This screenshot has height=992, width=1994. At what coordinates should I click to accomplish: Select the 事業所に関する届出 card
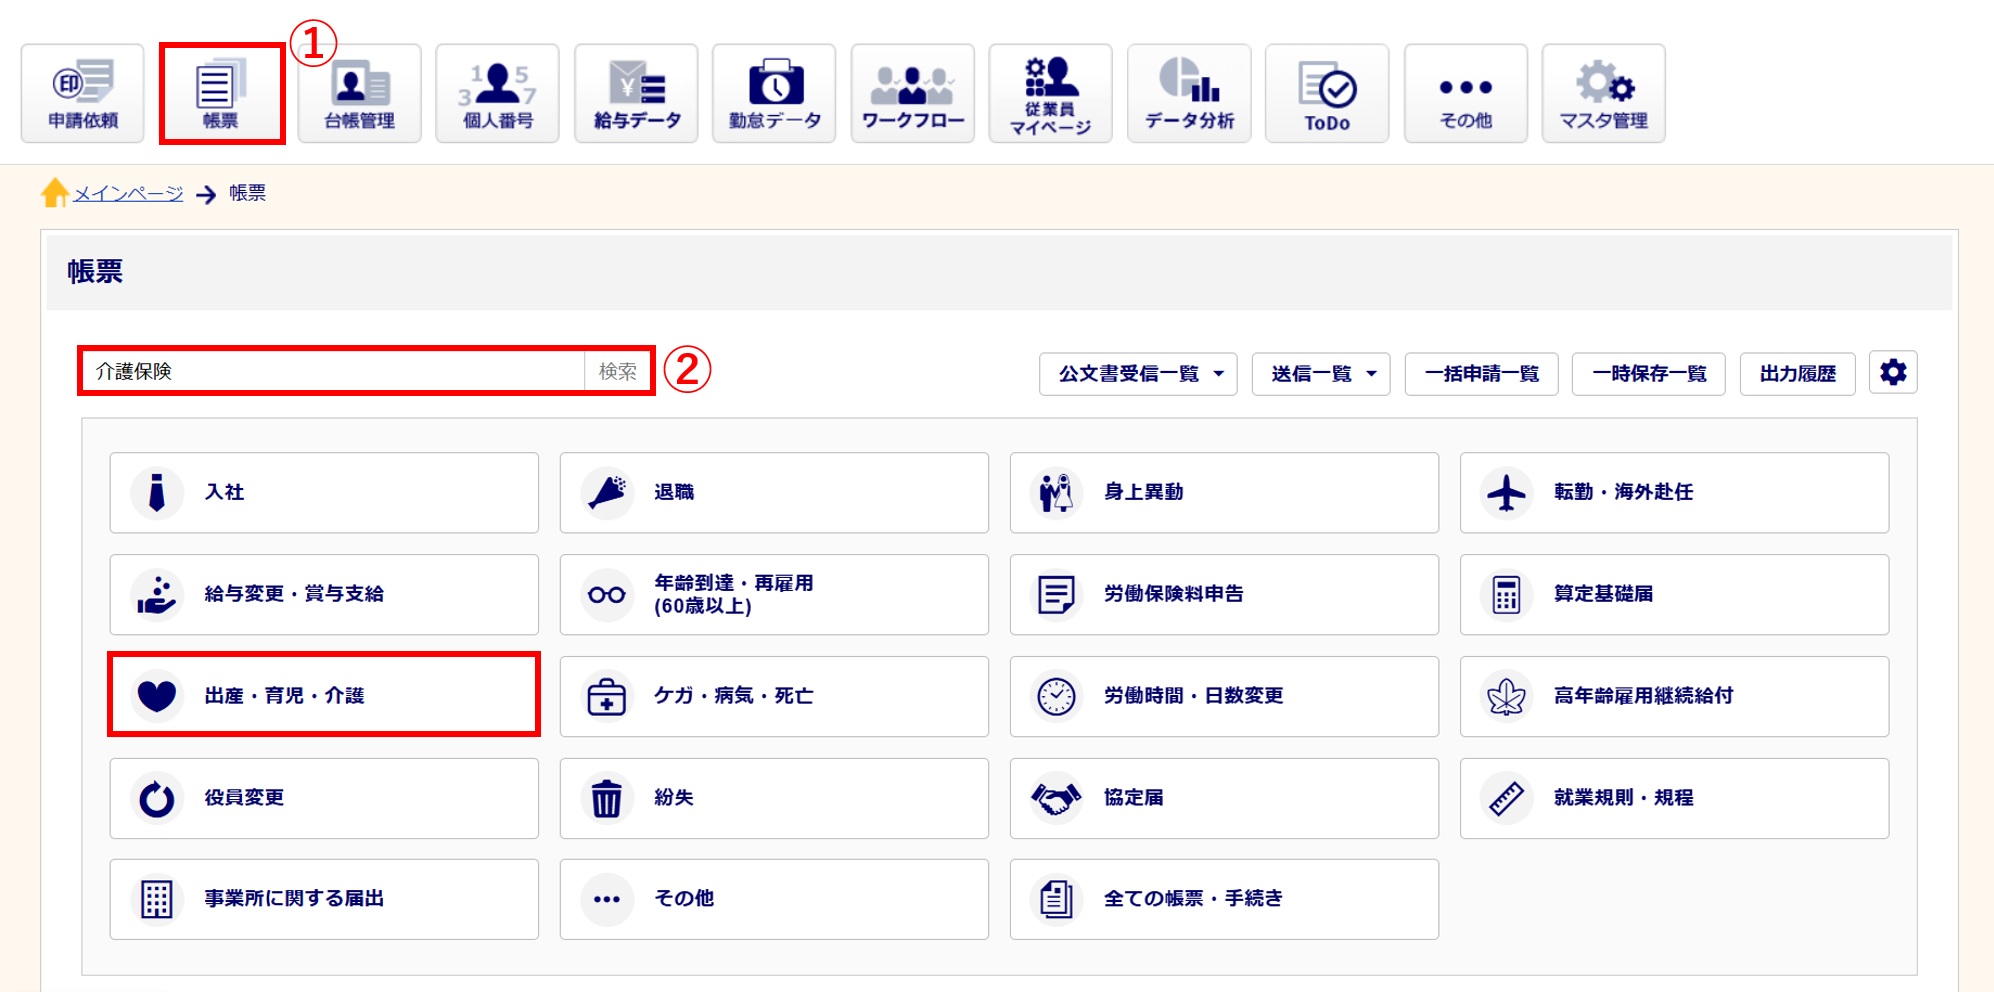(324, 899)
